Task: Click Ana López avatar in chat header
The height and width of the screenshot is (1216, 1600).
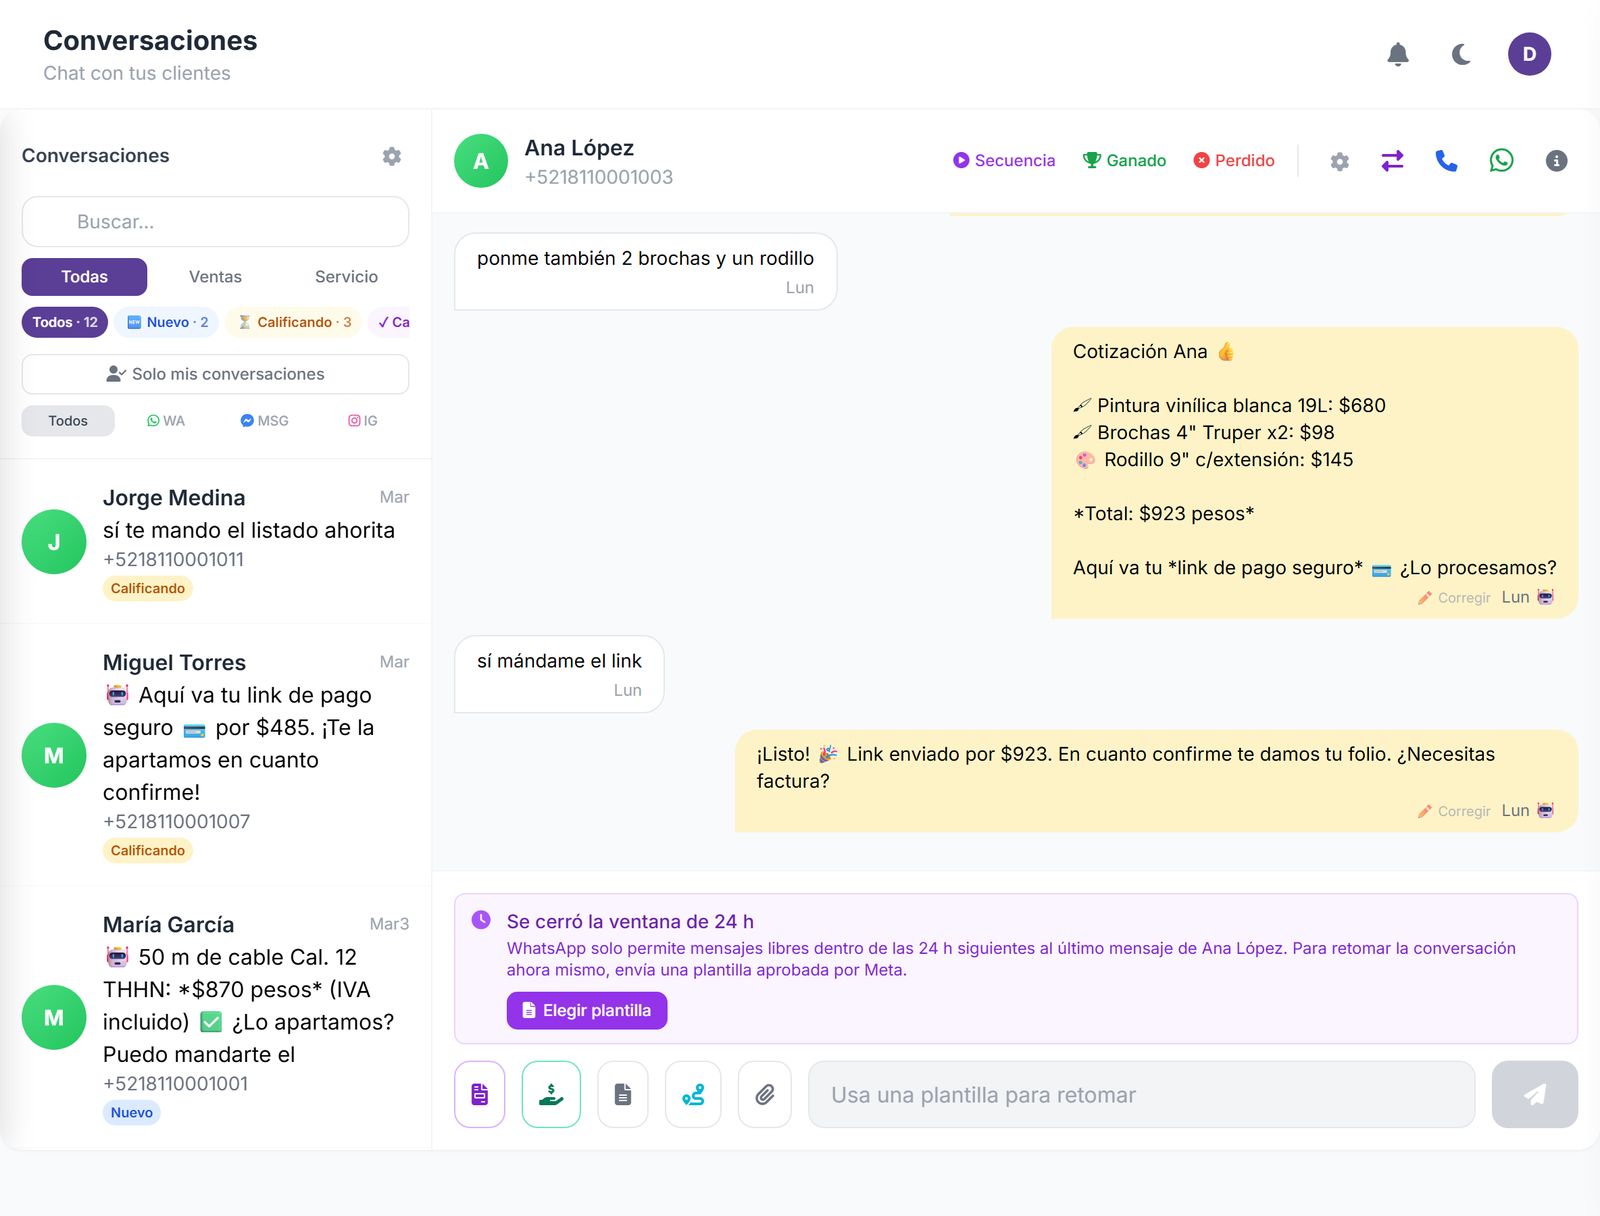Action: coord(481,161)
